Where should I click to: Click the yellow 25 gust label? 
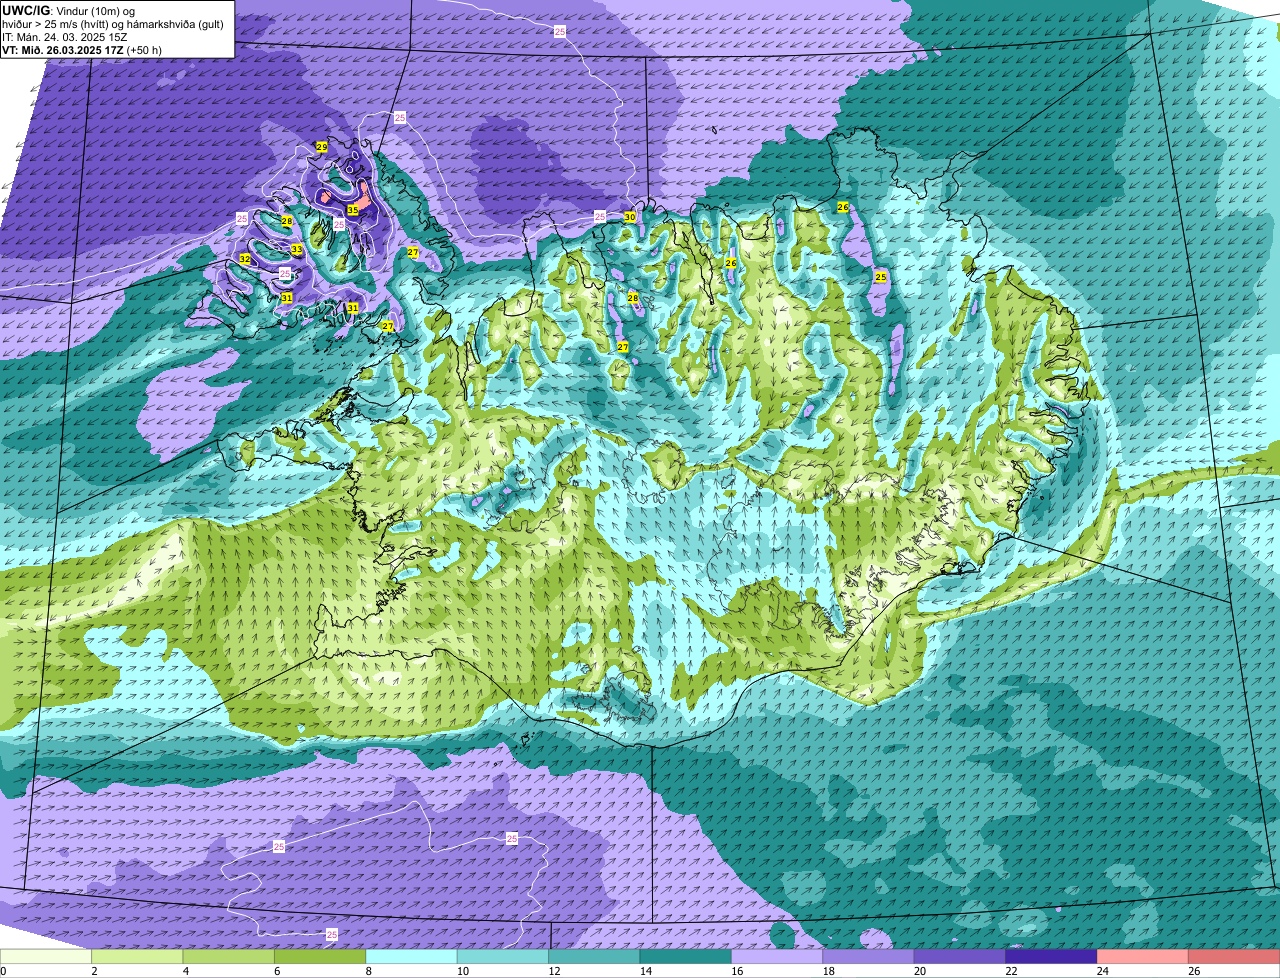(881, 277)
